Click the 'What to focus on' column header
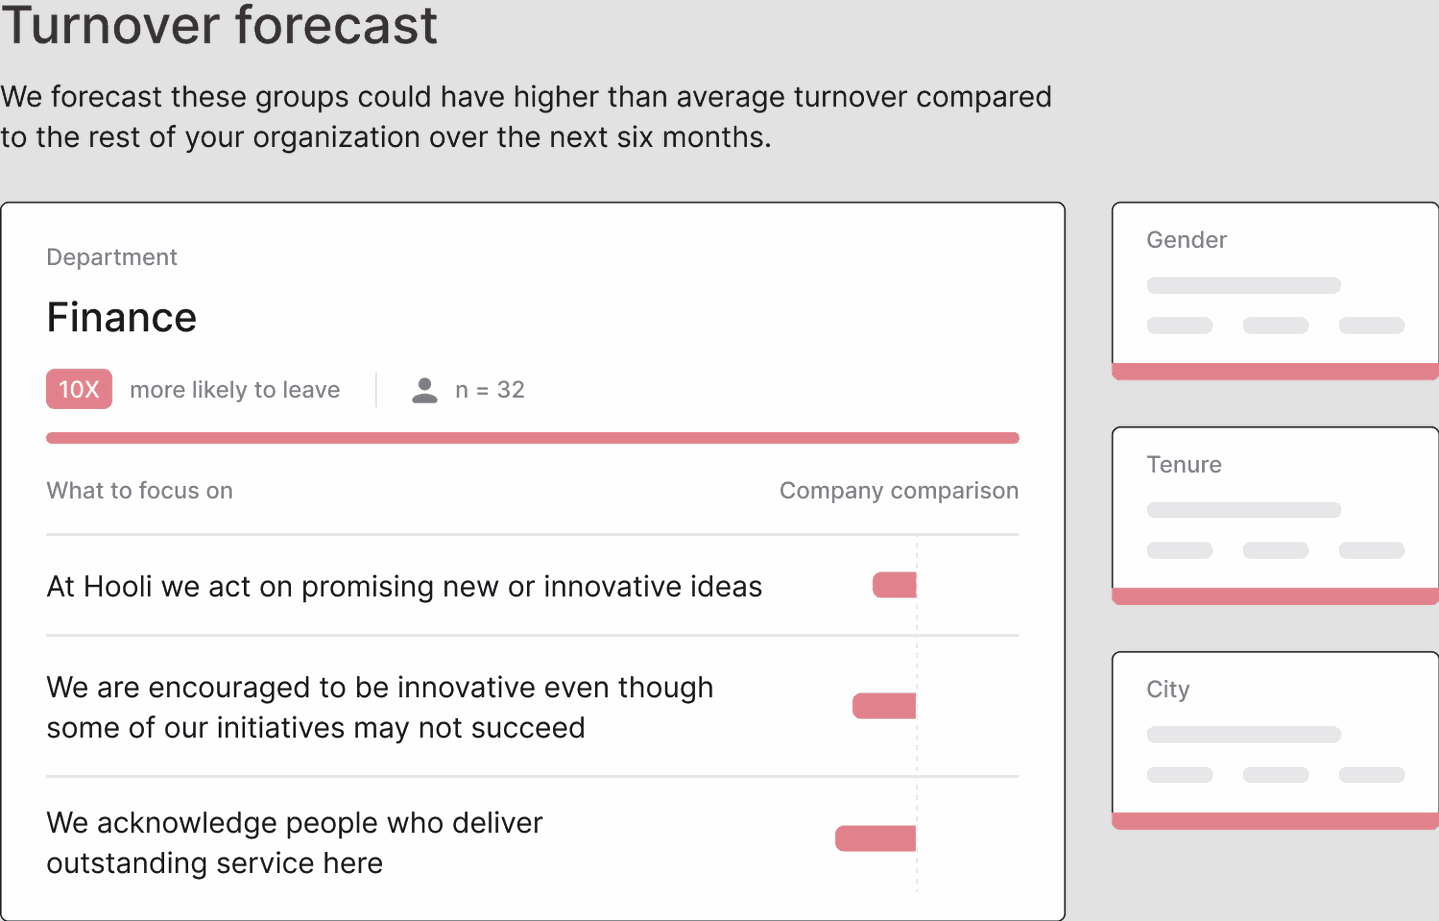 point(140,491)
